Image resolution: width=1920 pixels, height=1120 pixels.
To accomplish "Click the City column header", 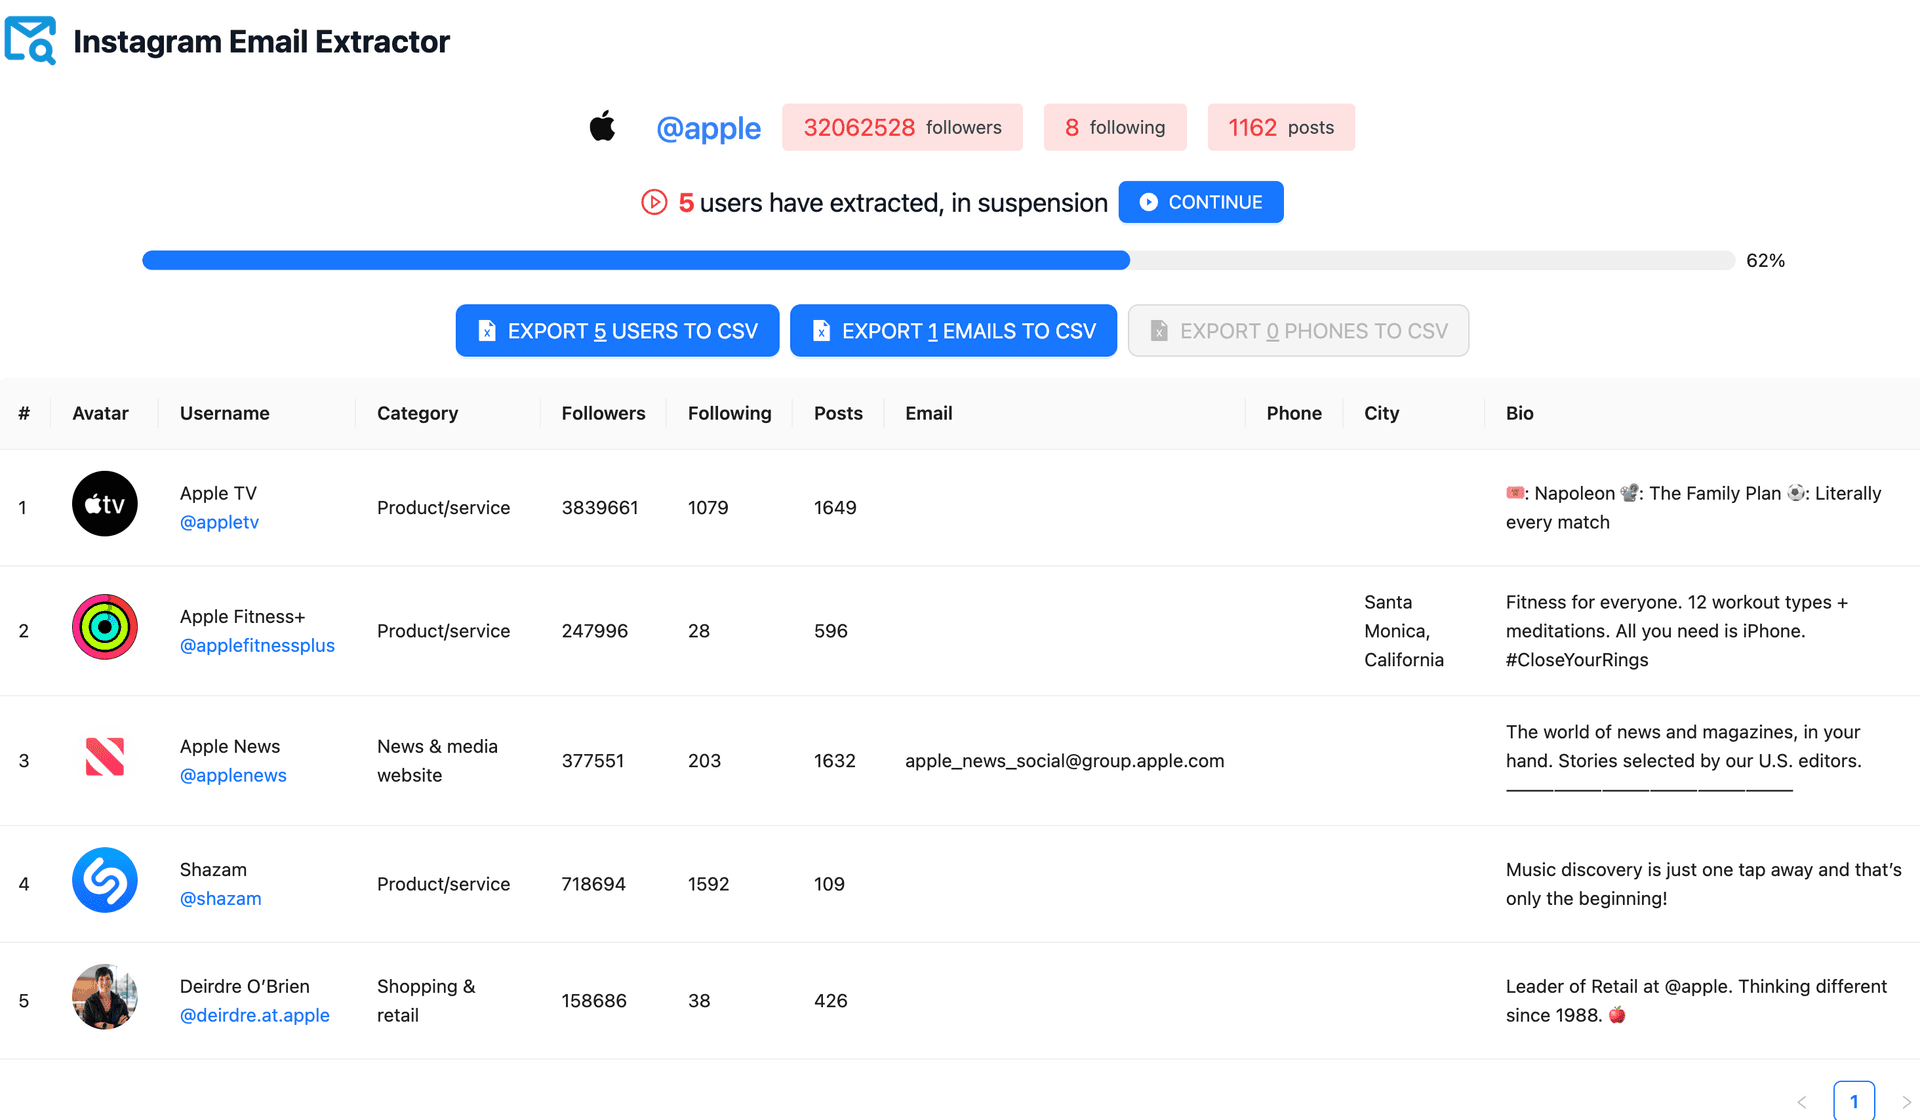I will [x=1381, y=413].
